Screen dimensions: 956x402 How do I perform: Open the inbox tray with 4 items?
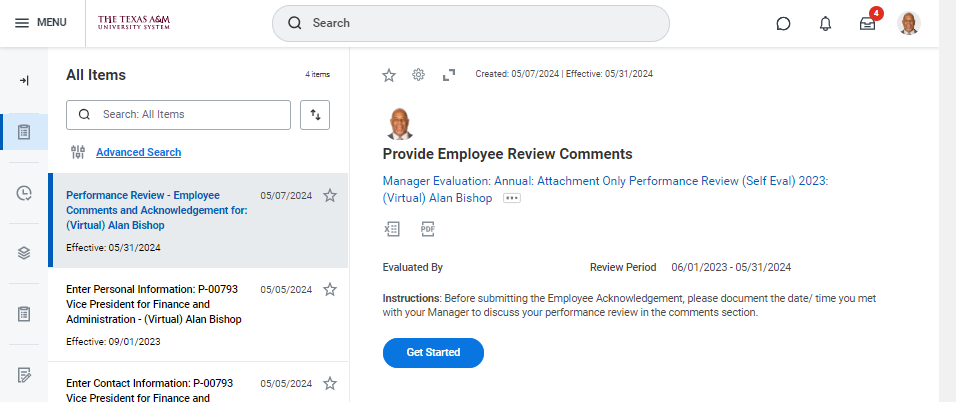click(867, 23)
